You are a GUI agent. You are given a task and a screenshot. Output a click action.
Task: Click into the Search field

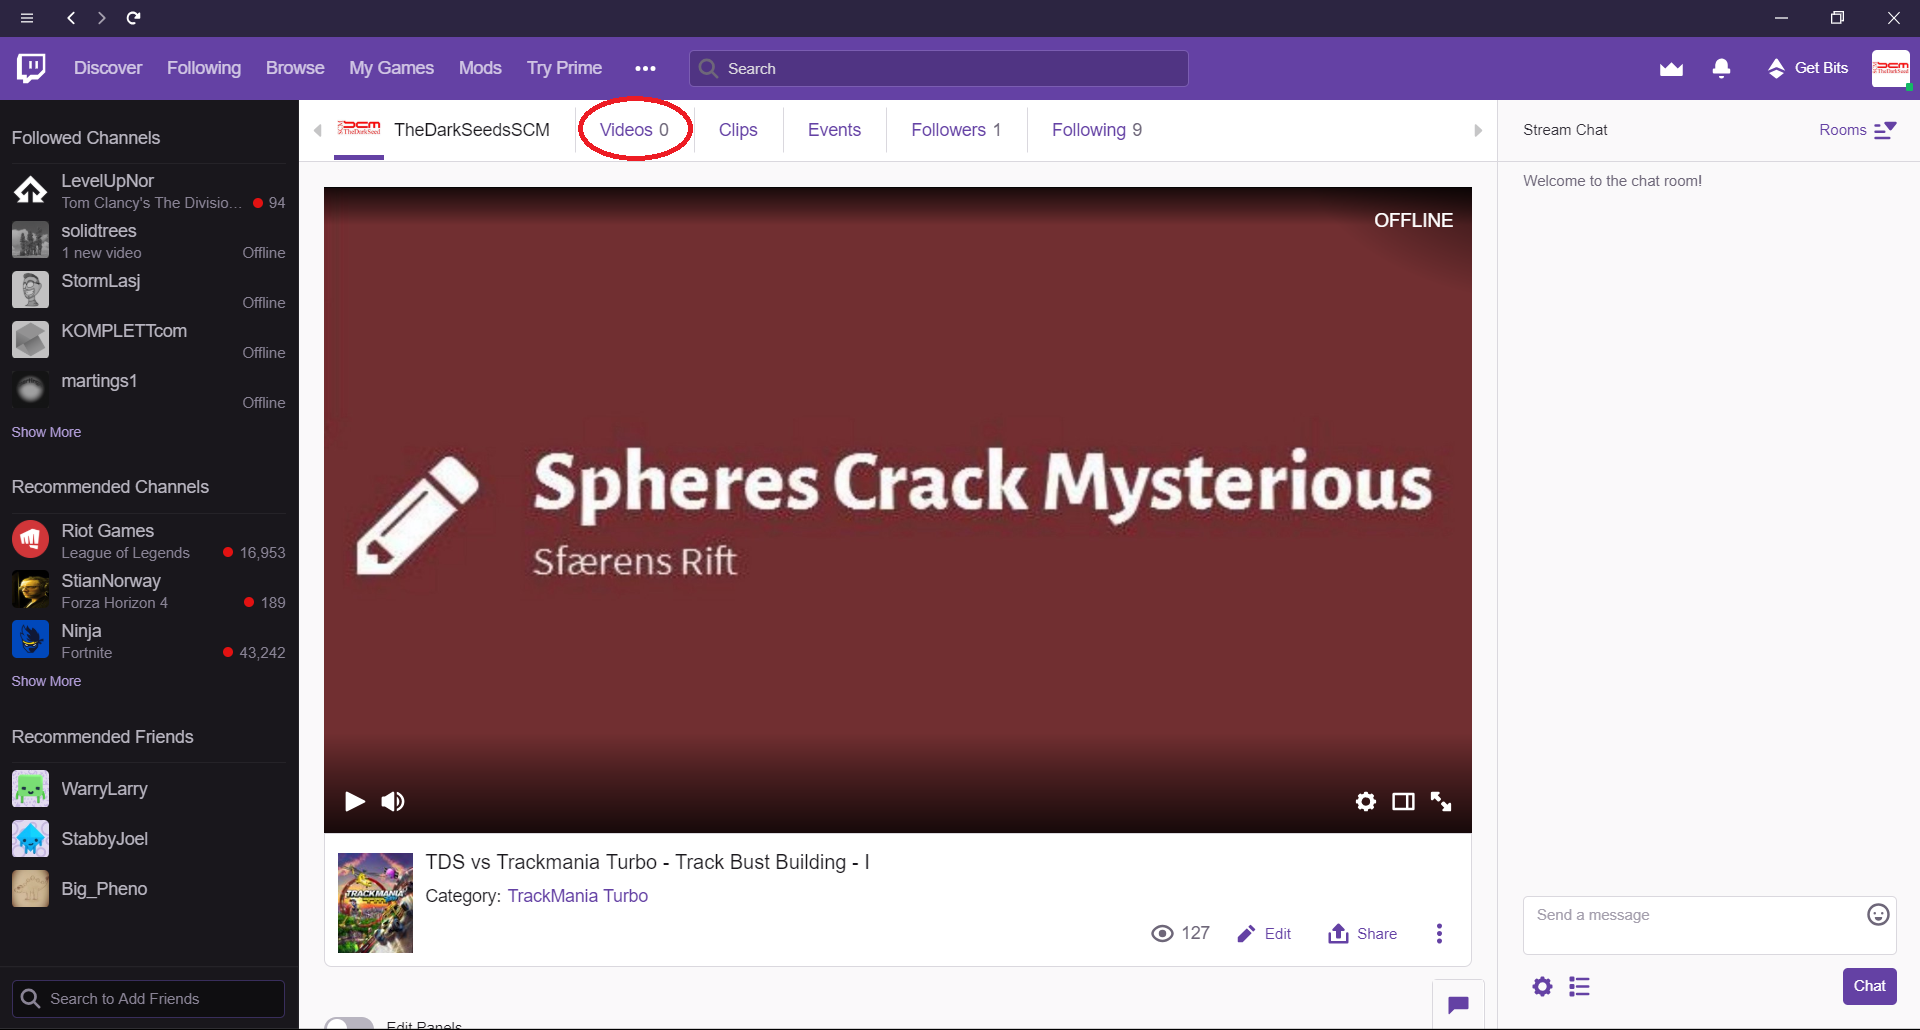(x=939, y=68)
